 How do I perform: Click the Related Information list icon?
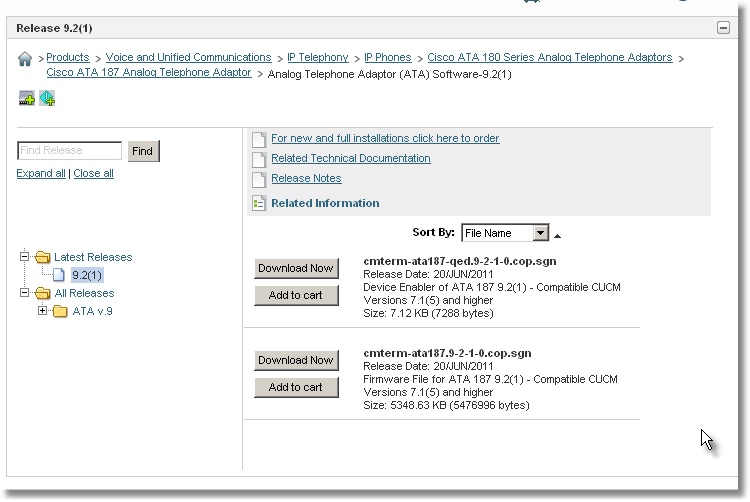(259, 203)
